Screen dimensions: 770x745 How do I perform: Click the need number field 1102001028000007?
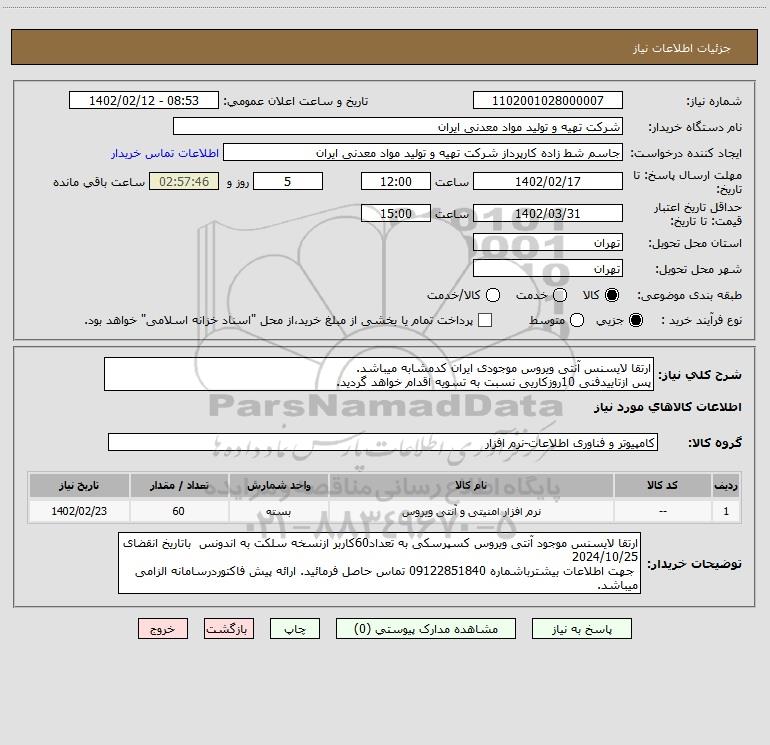point(548,101)
